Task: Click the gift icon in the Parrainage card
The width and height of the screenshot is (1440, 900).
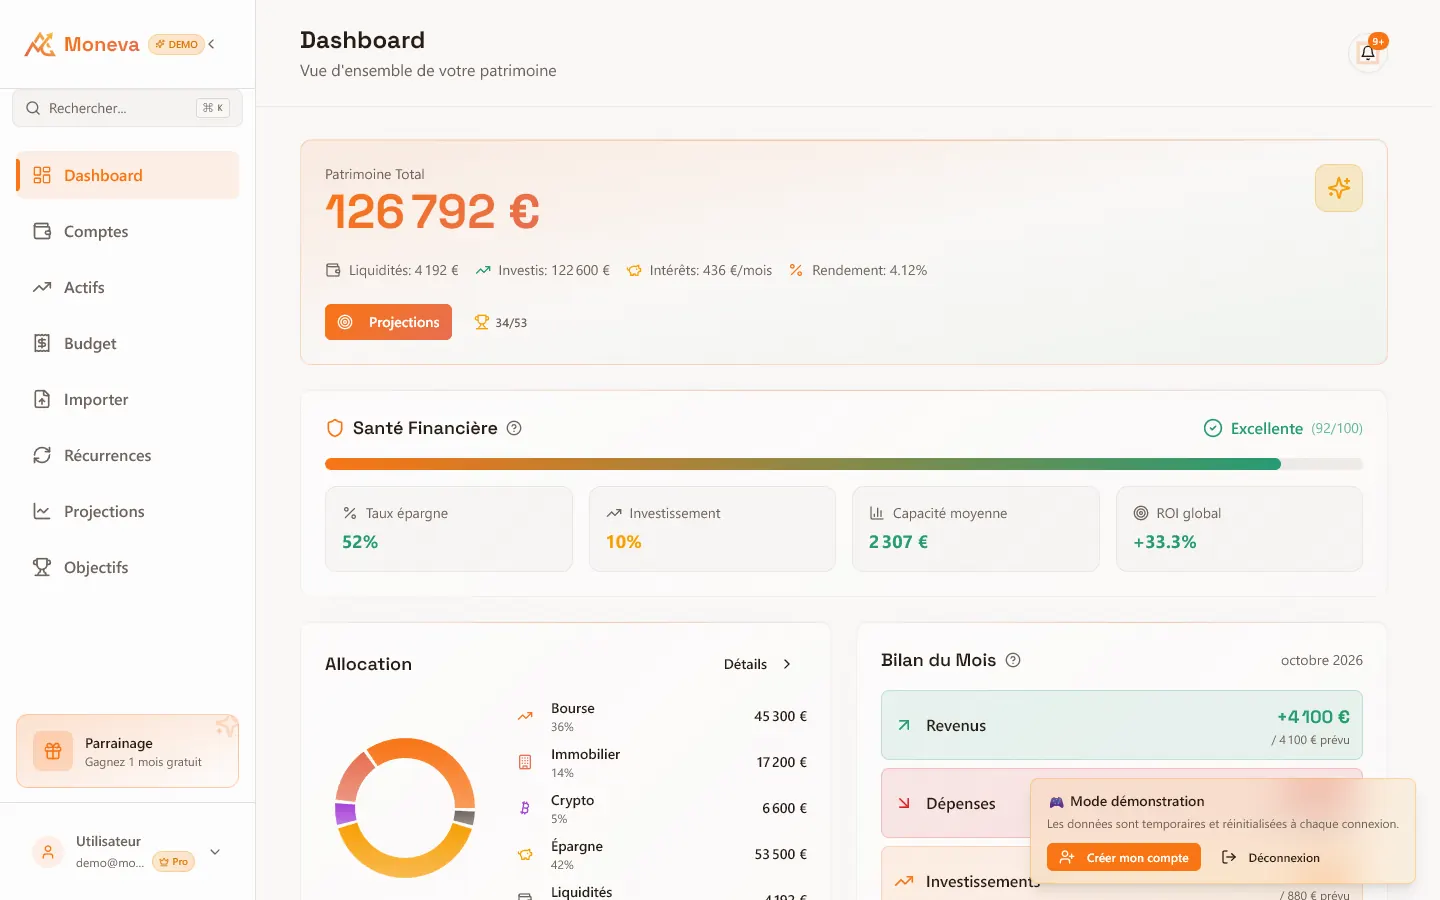Action: [x=53, y=751]
